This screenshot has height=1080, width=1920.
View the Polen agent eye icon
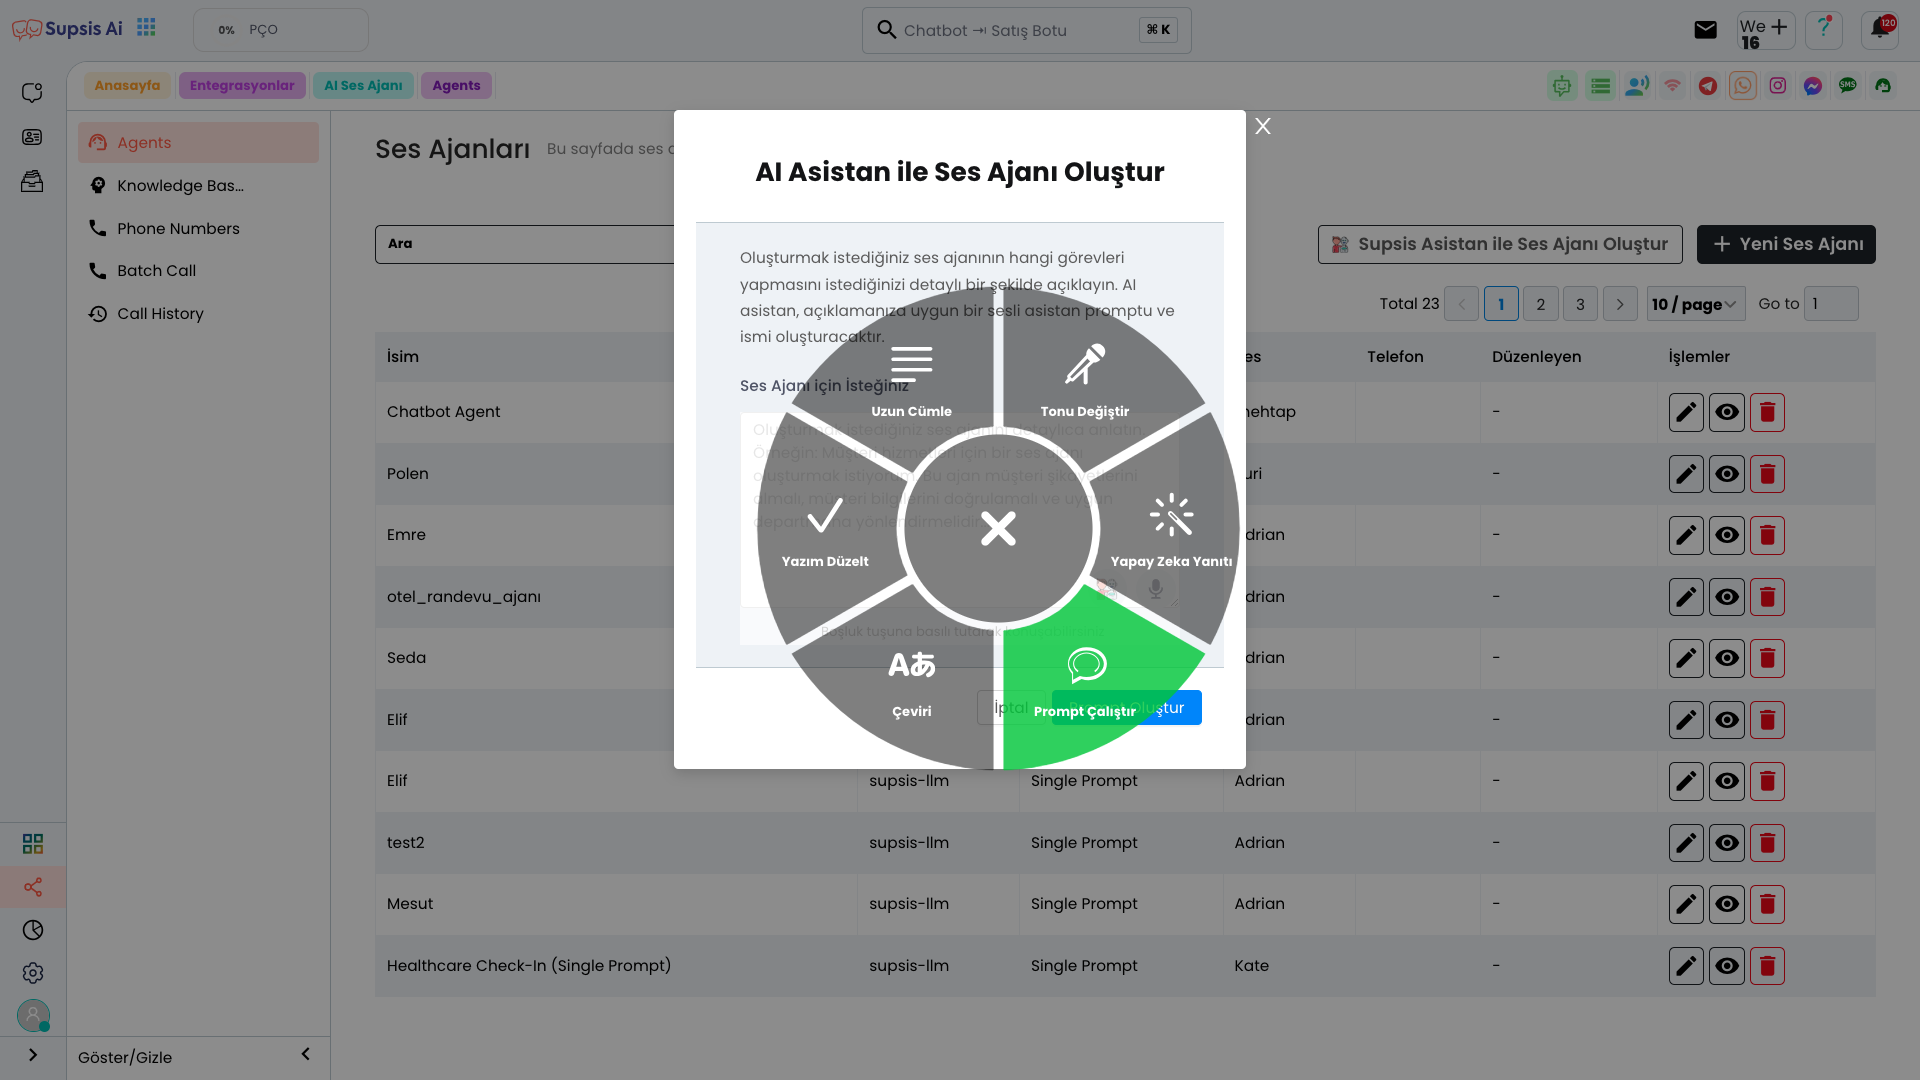tap(1727, 474)
